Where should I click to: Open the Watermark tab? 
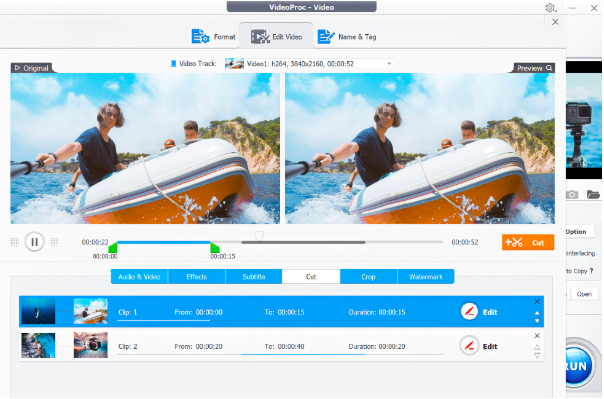click(426, 277)
